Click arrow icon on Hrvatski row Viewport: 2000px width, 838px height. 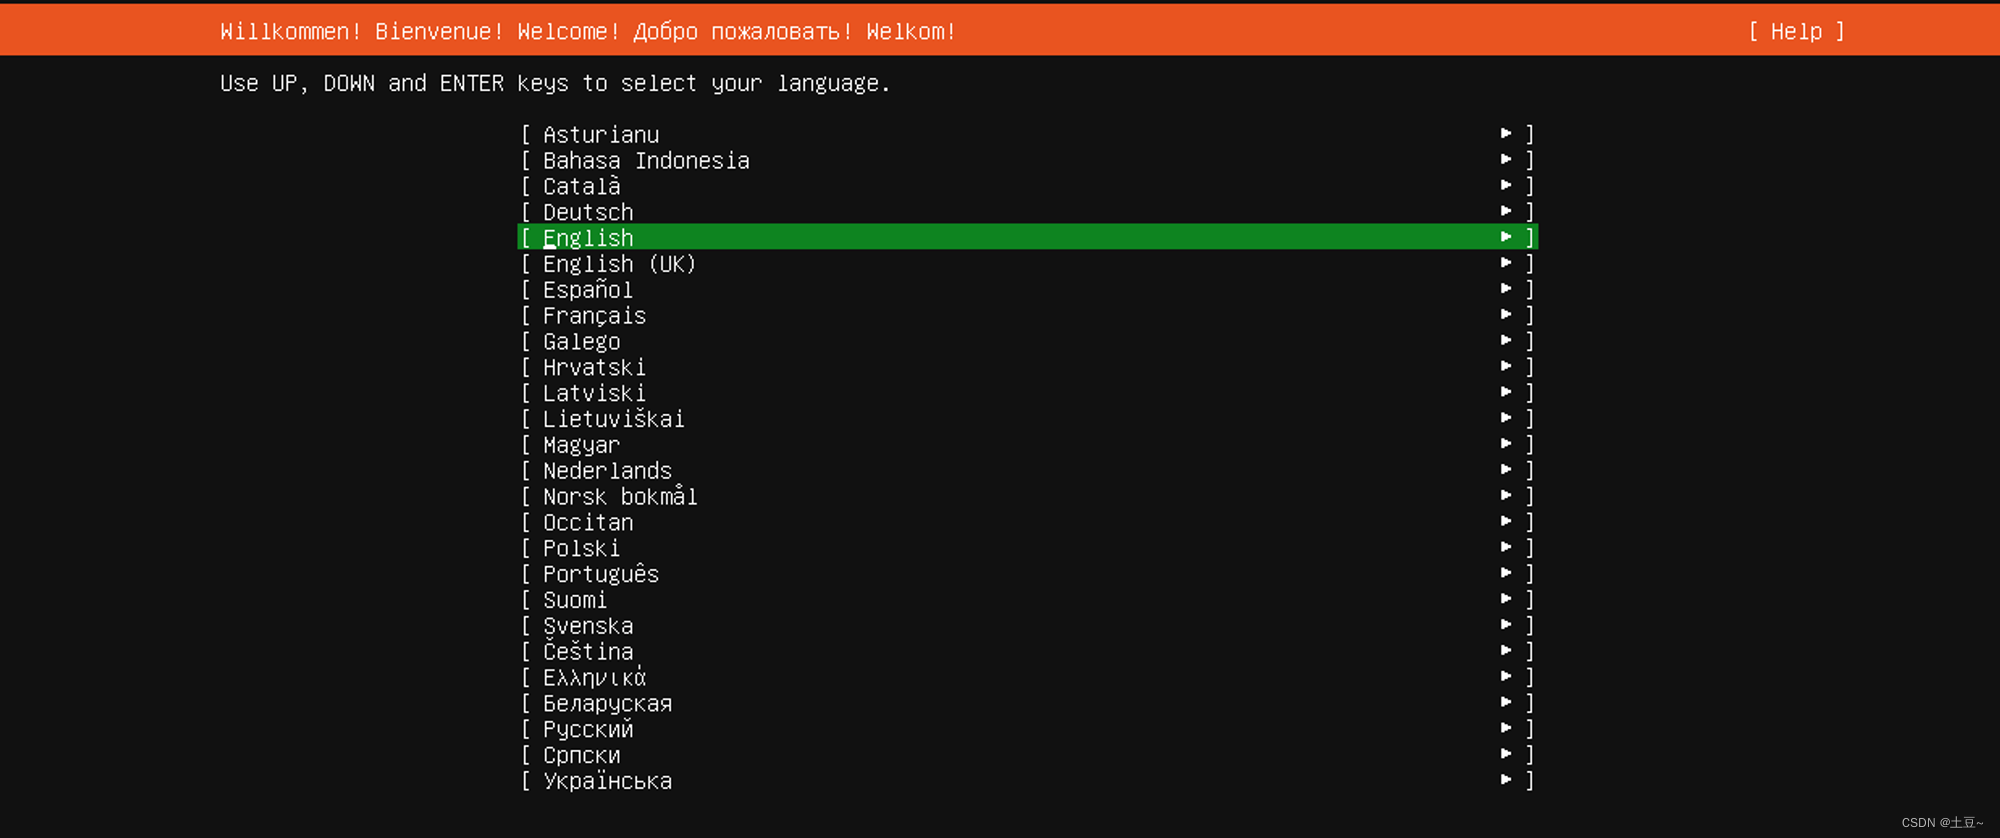pyautogui.click(x=1506, y=366)
